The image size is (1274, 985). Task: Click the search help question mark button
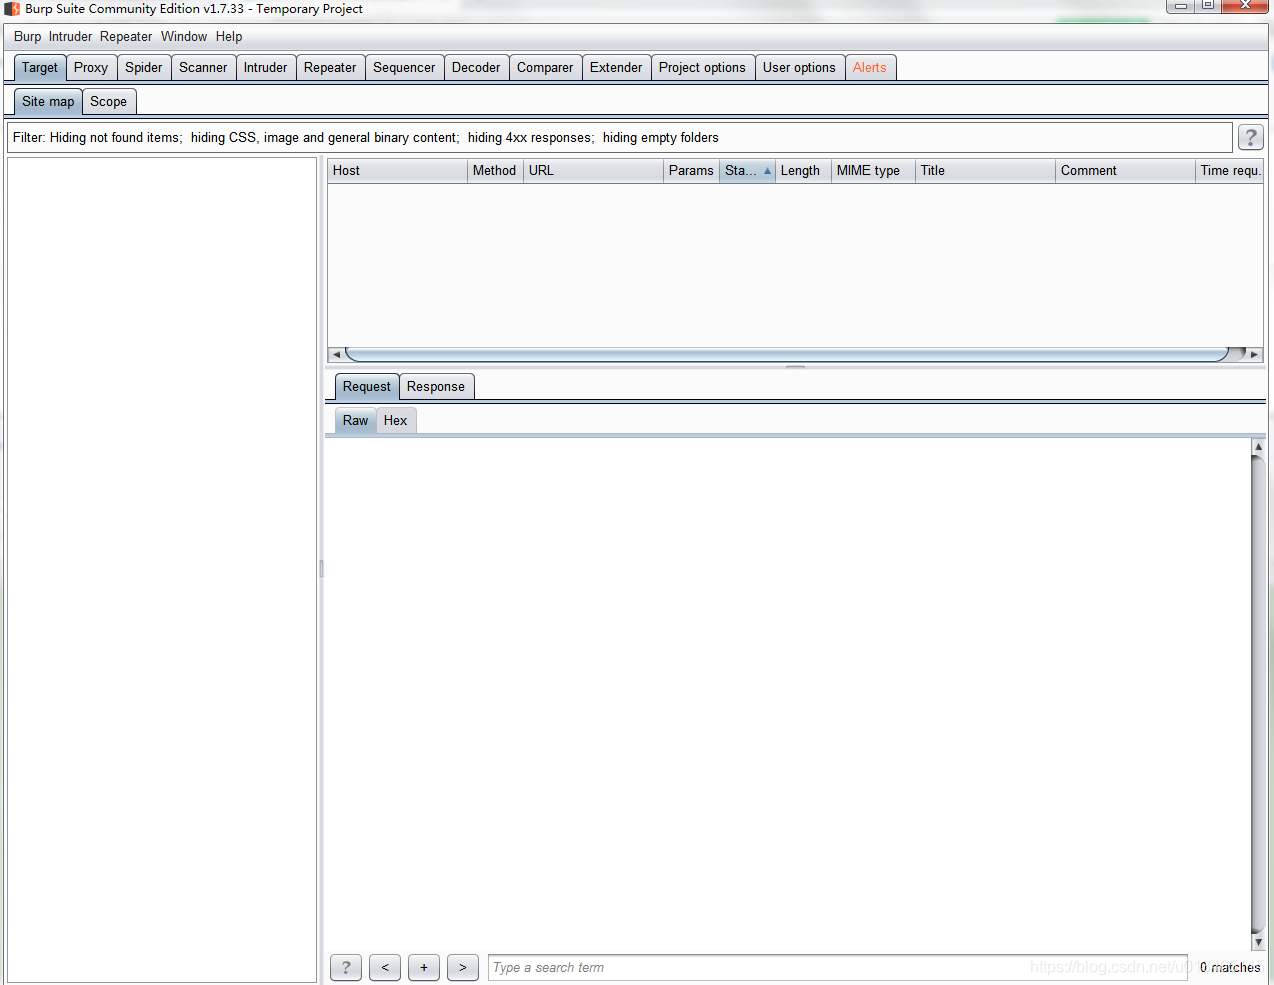(346, 967)
